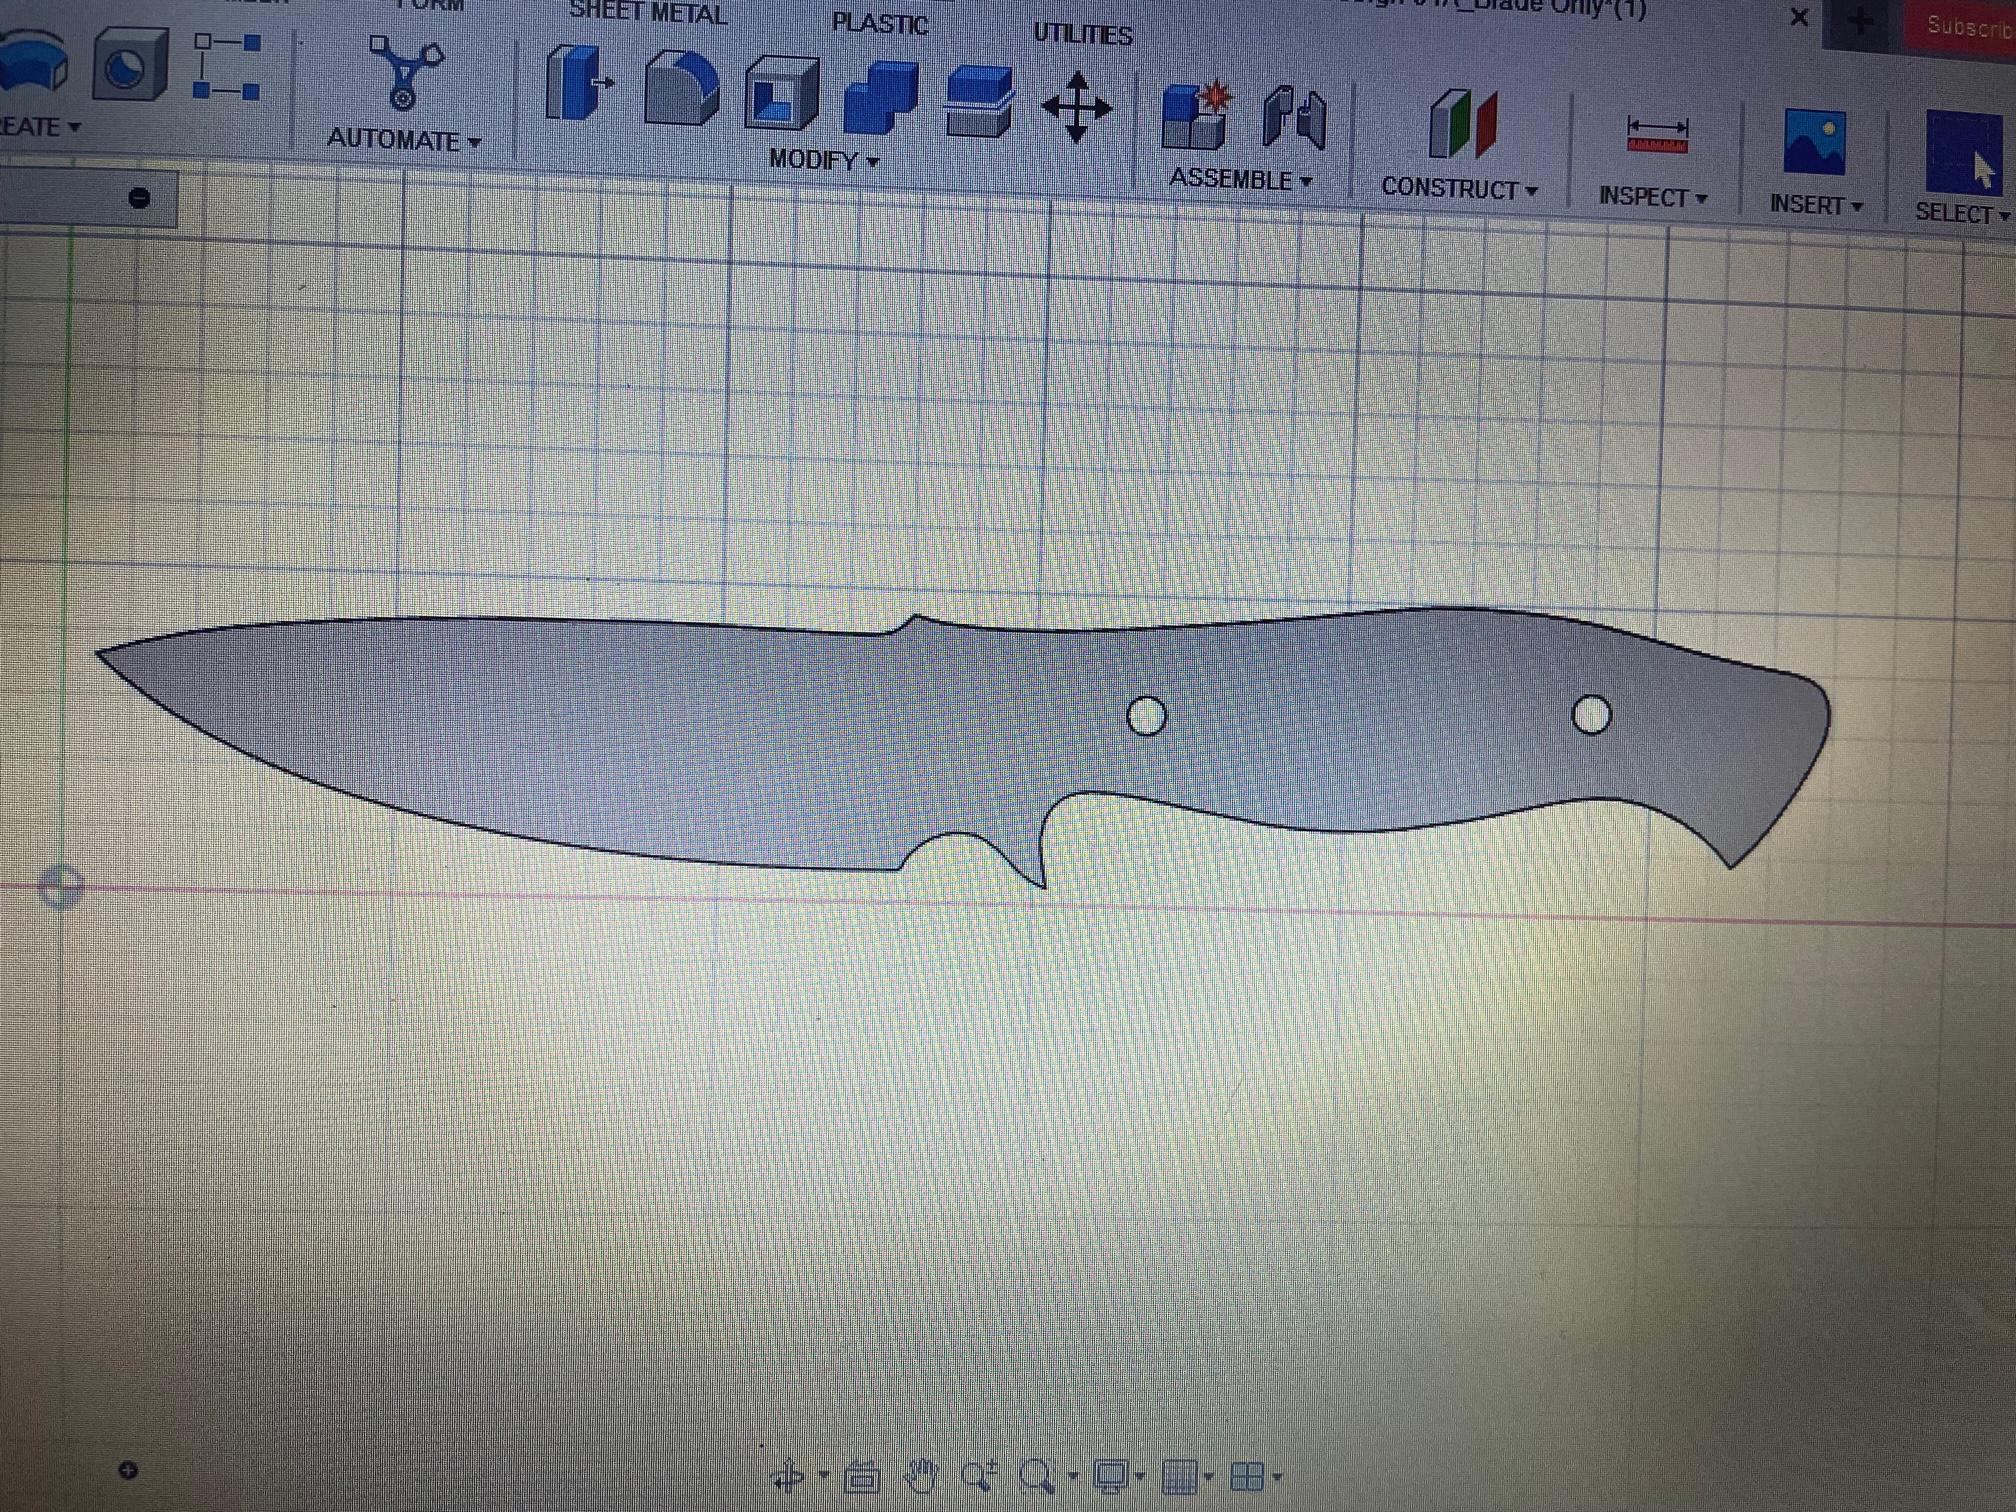This screenshot has height=1512, width=2016.
Task: Click the Orbit tool in navigation bar
Action: pyautogui.click(x=789, y=1475)
